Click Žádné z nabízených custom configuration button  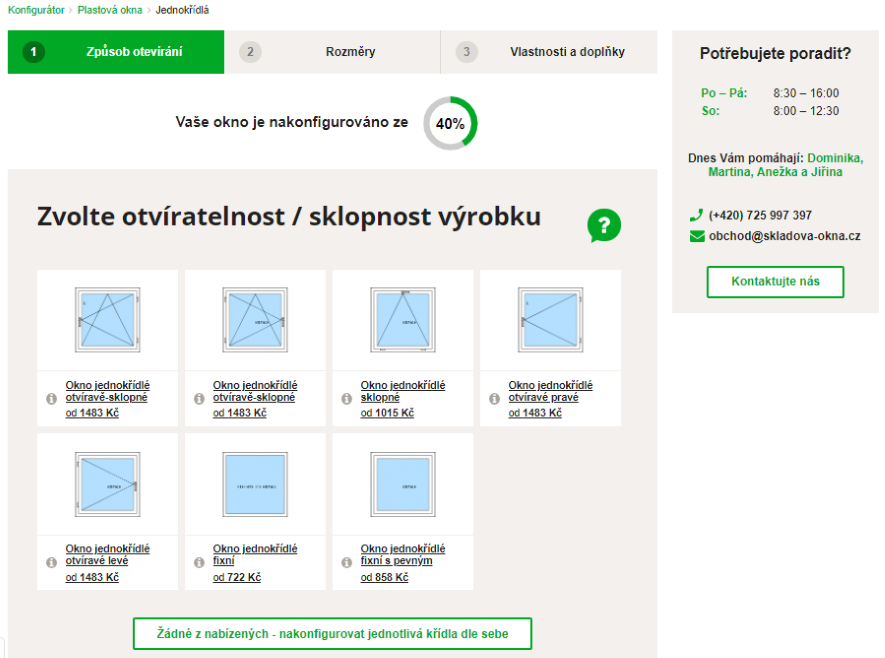point(332,634)
